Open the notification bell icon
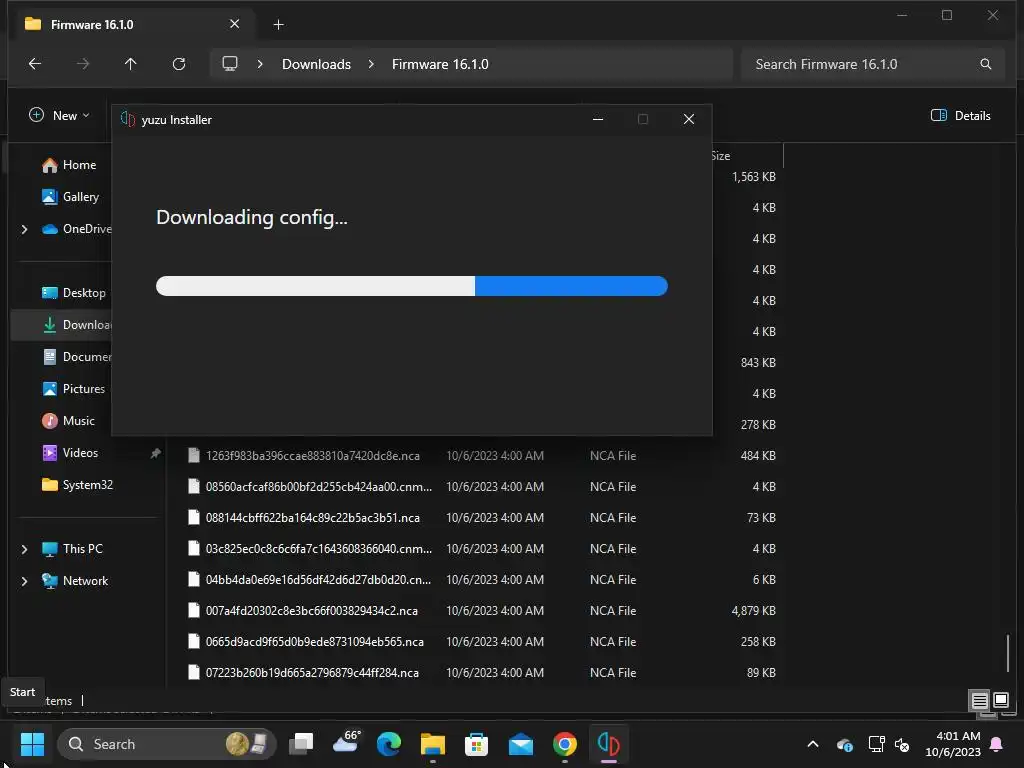1024x768 pixels. [x=997, y=744]
